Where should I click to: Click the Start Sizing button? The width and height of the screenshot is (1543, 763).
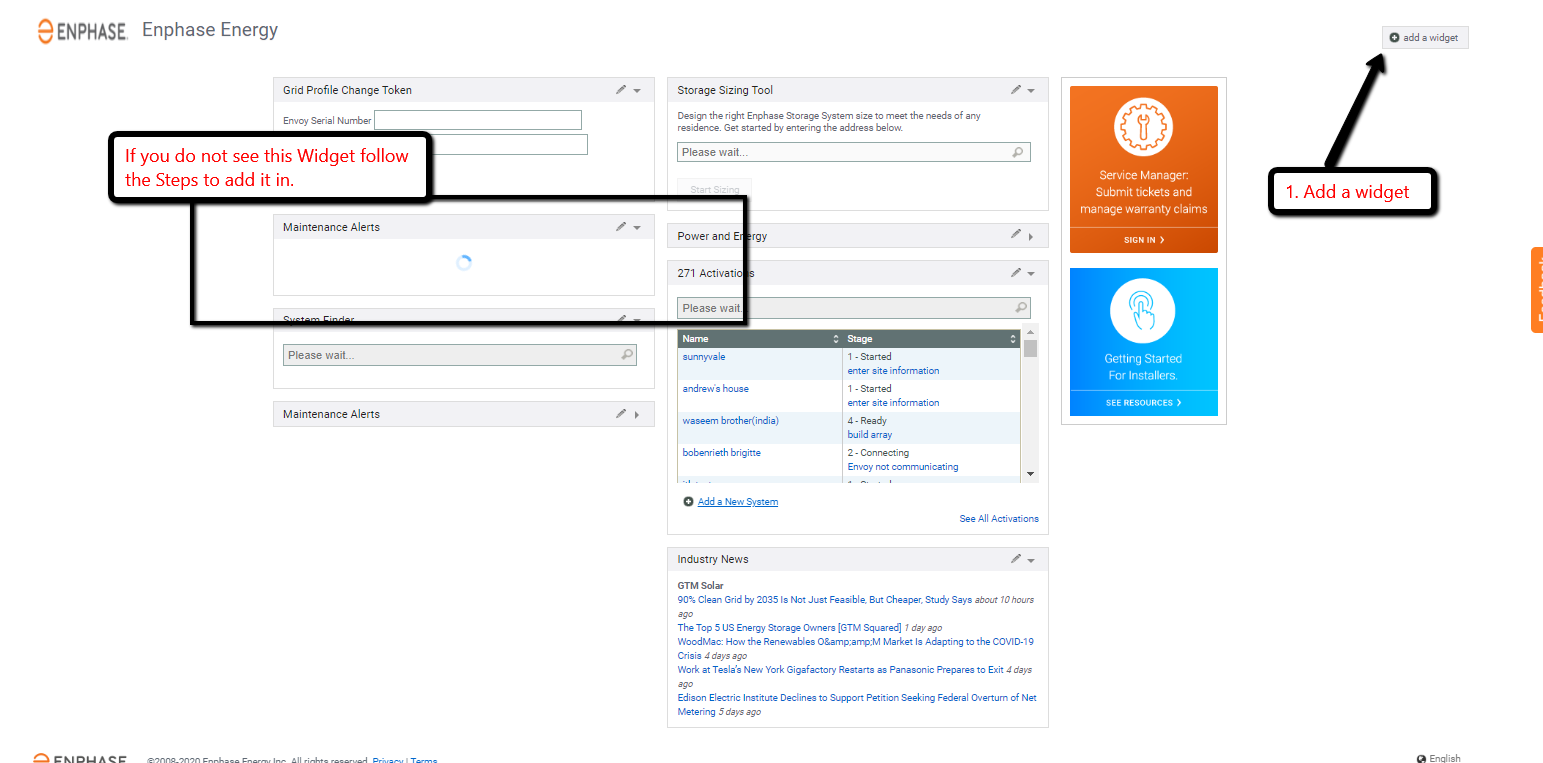coord(714,190)
